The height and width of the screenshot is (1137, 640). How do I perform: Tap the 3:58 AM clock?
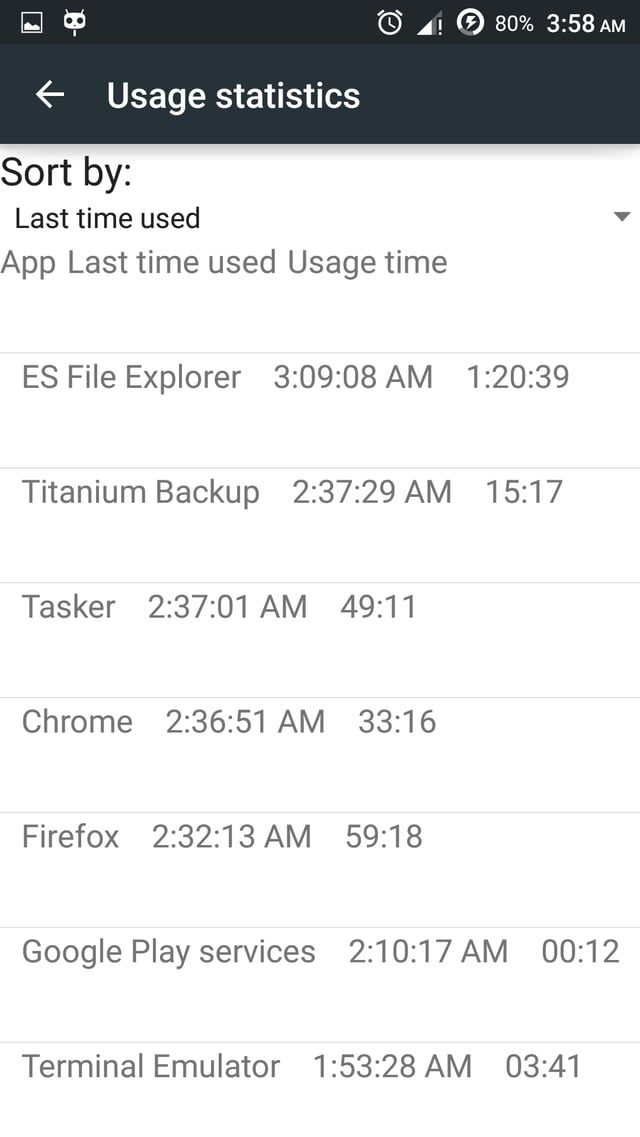coord(585,24)
